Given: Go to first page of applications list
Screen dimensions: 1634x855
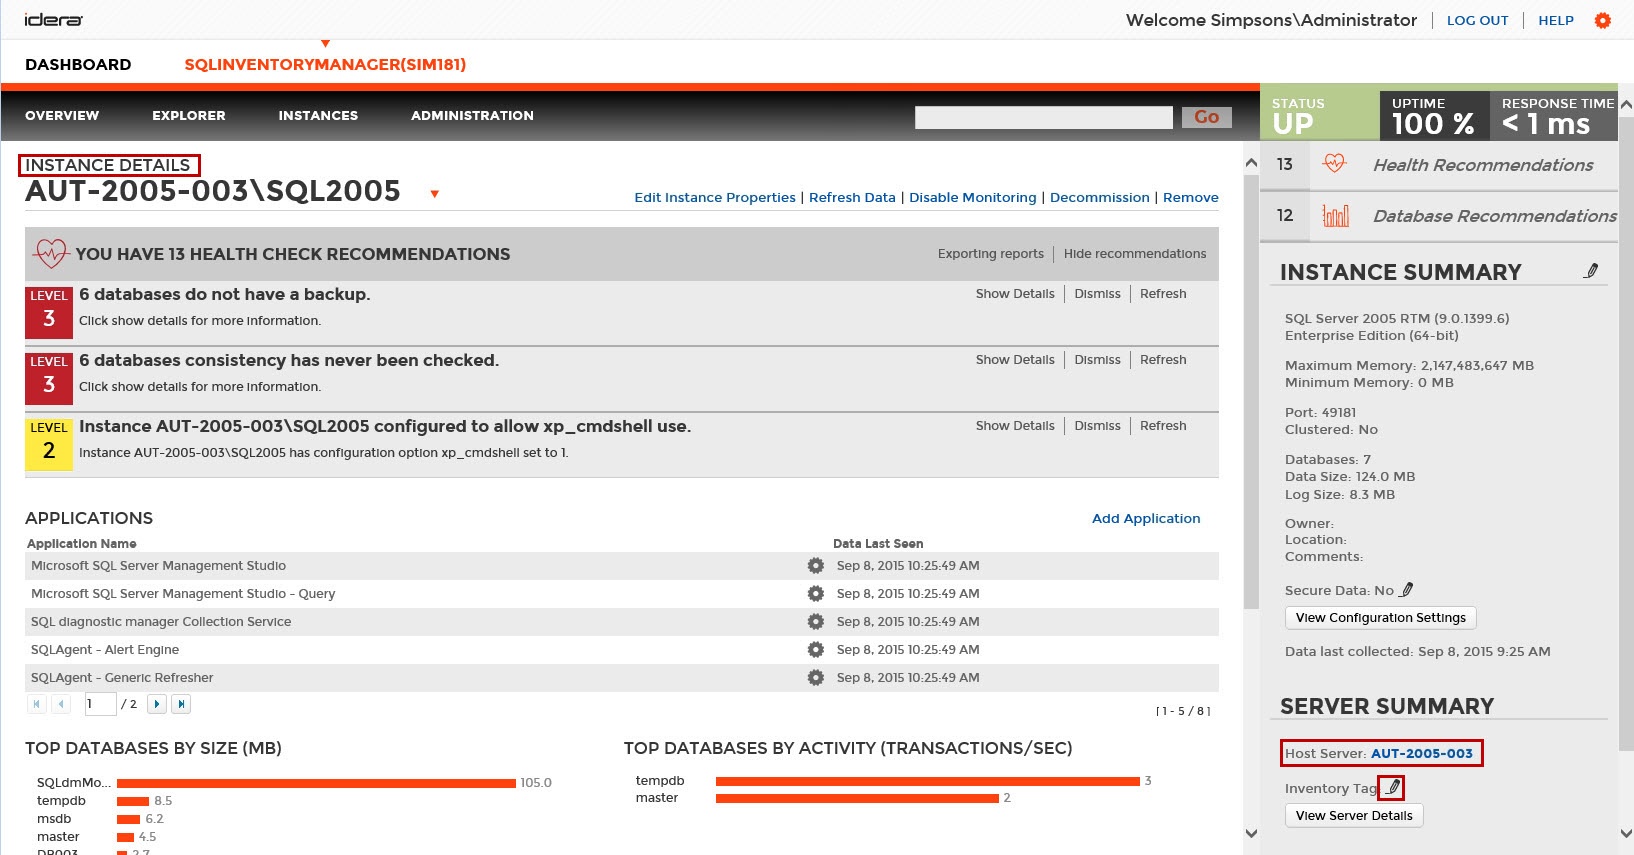Looking at the screenshot, I should pyautogui.click(x=36, y=704).
